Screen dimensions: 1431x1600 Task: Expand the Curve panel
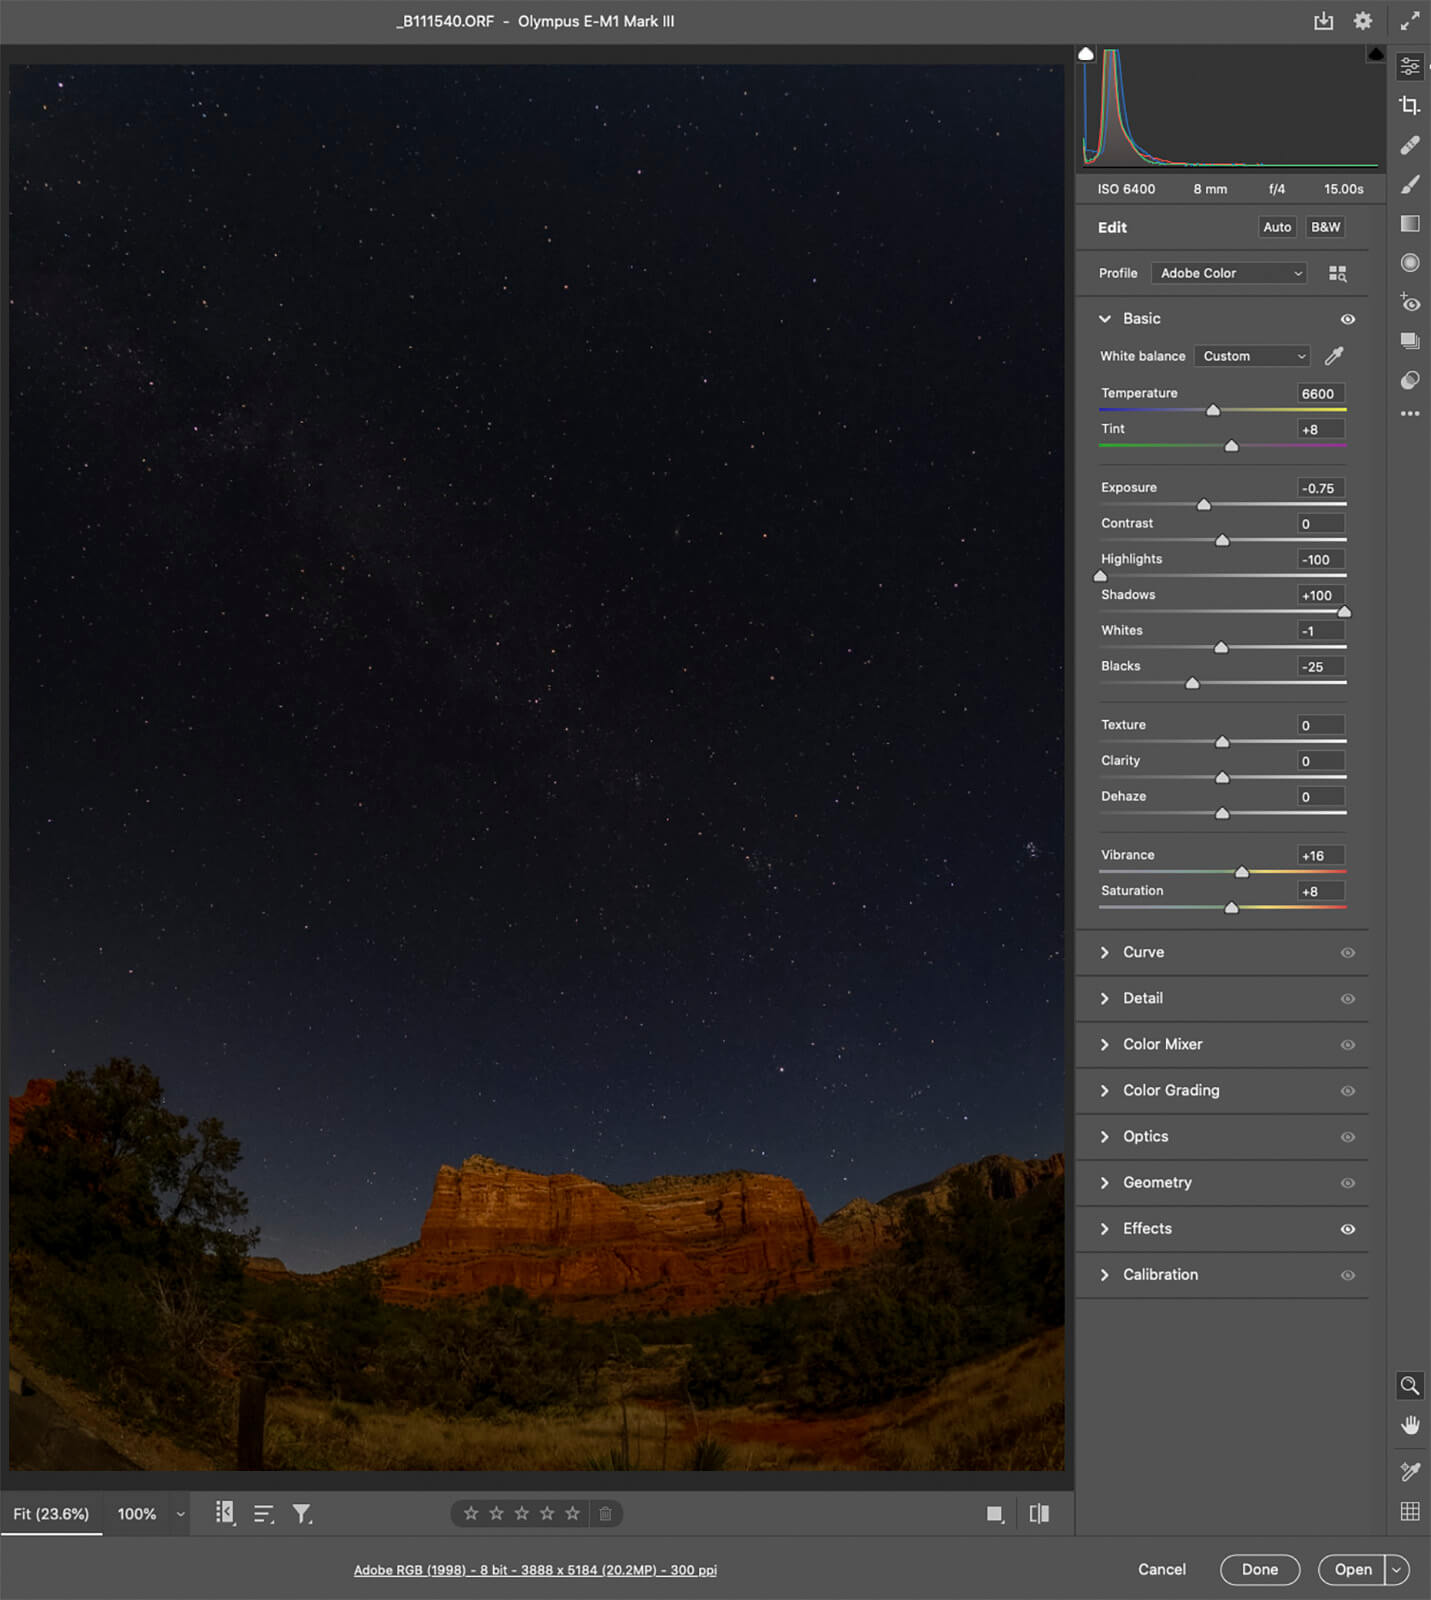point(1142,952)
